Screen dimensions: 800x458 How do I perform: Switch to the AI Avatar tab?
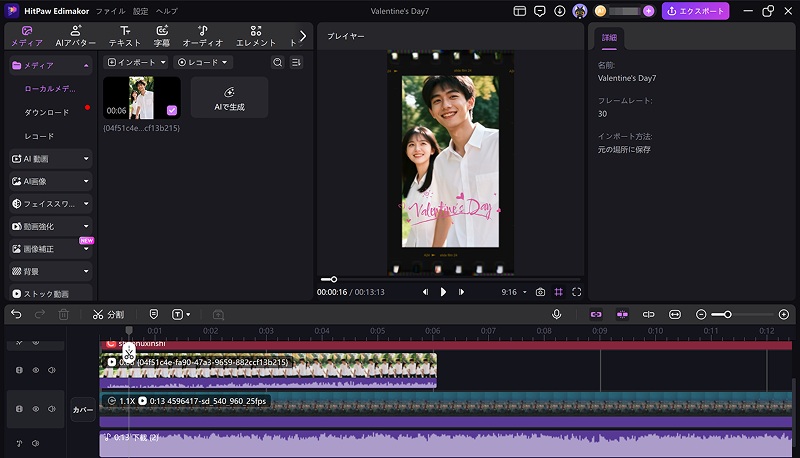76,36
